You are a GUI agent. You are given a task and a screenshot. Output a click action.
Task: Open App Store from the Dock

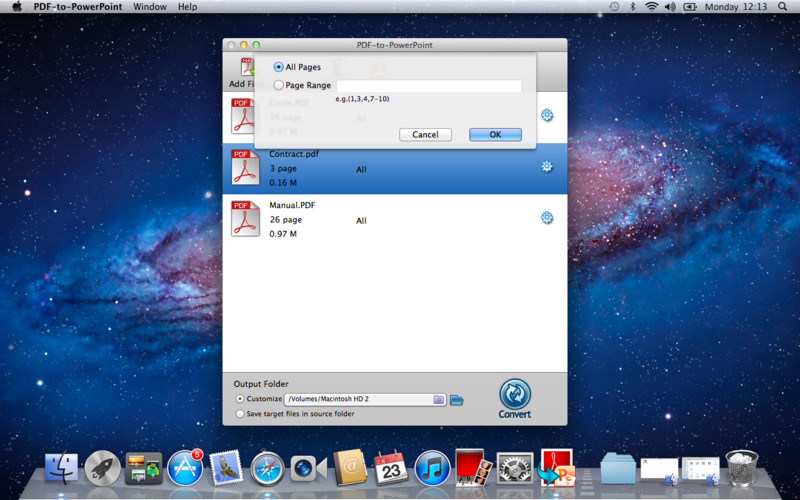(x=185, y=467)
